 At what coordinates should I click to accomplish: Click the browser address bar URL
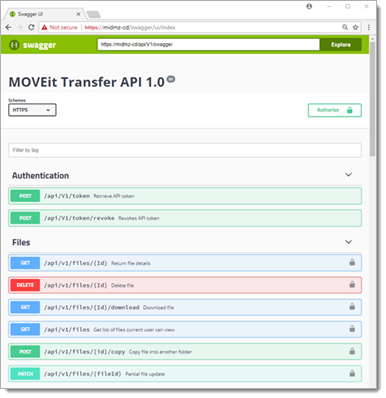coord(130,27)
